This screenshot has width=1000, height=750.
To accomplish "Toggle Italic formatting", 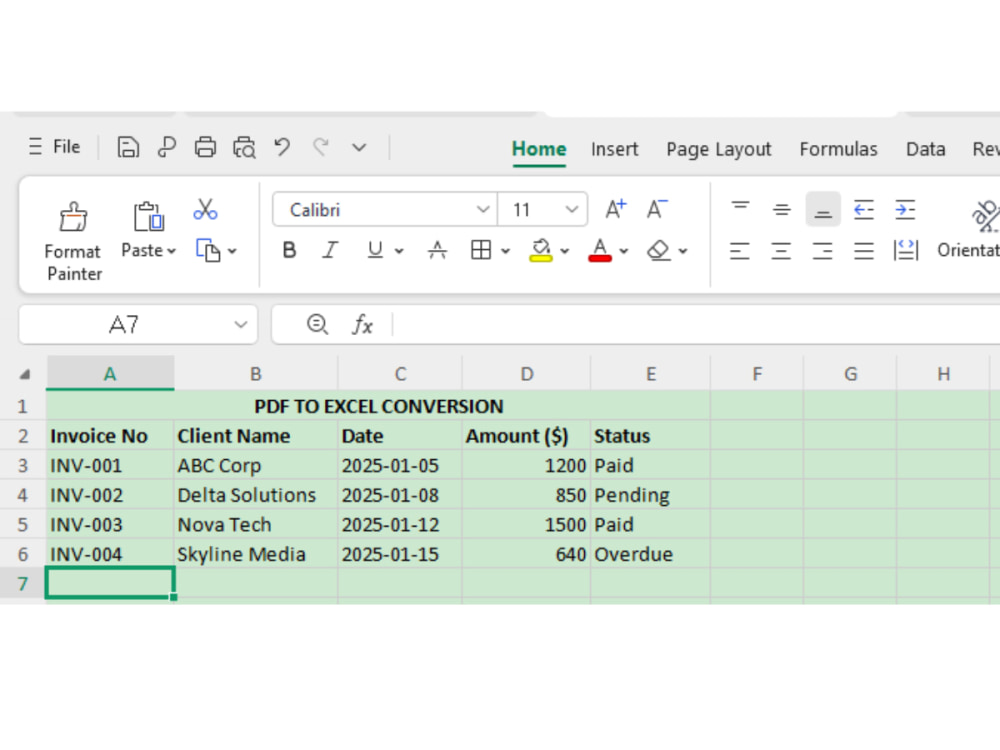I will [x=330, y=250].
